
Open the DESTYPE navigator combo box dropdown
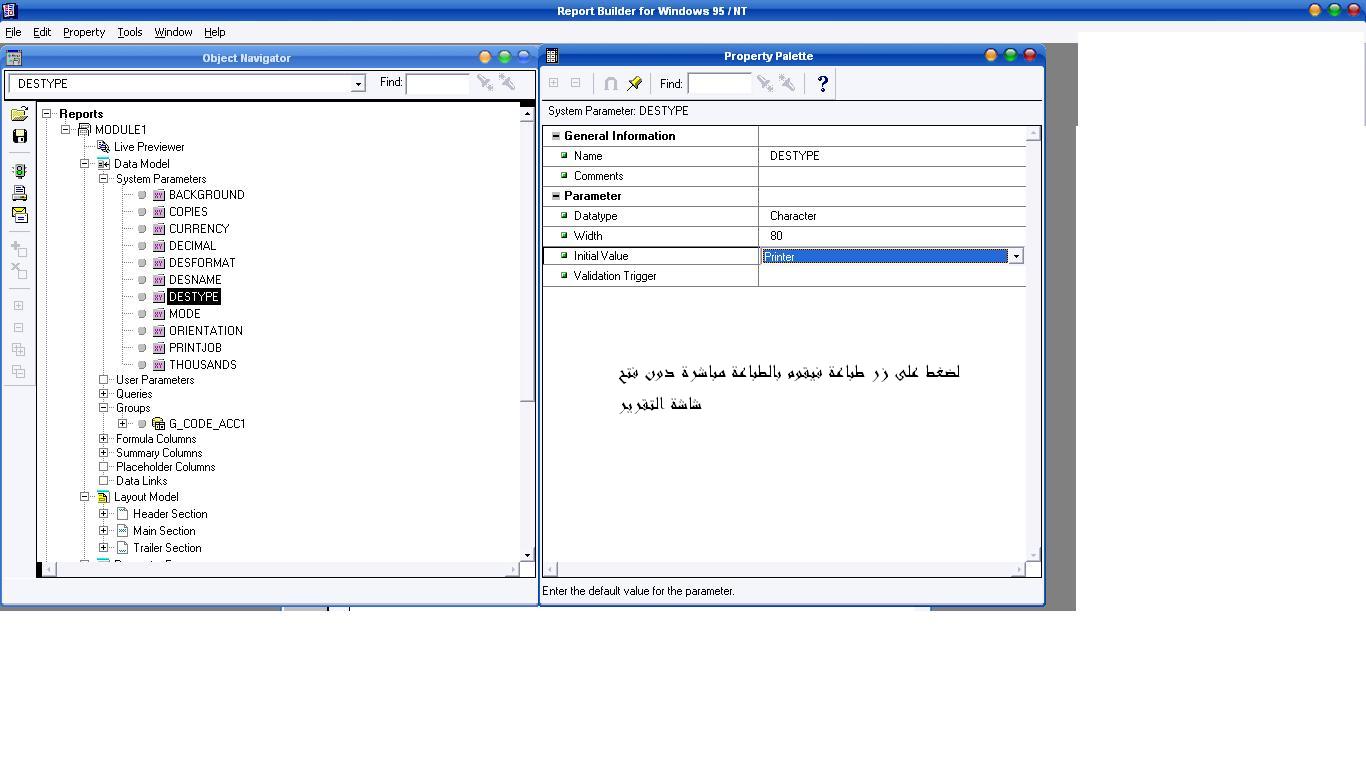pyautogui.click(x=358, y=84)
